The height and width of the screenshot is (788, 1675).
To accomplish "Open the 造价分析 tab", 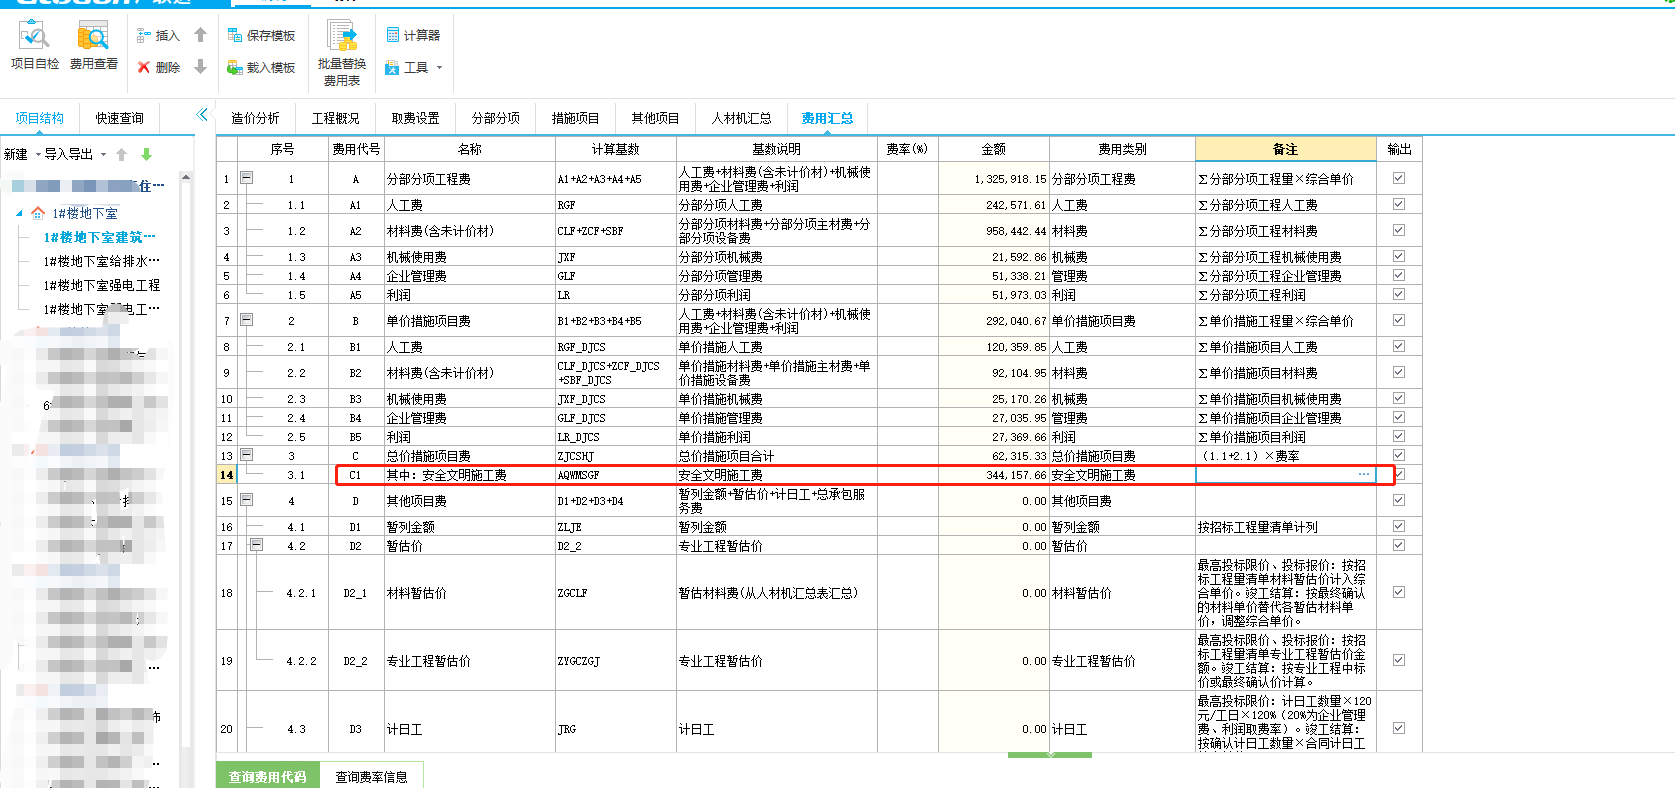I will 255,118.
